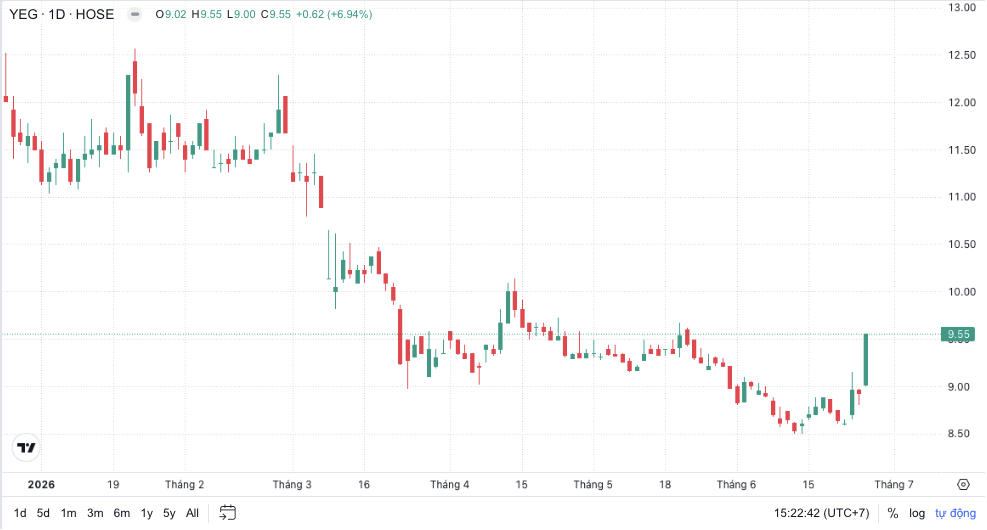This screenshot has height=530, width=987.
Task: Click the Tháng 3 time axis label
Action: [292, 484]
